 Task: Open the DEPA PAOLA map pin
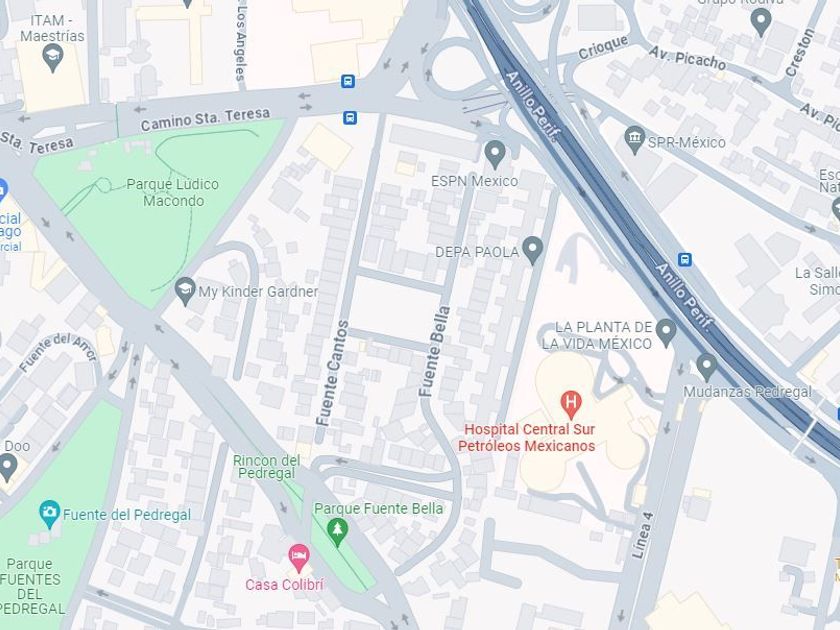(x=532, y=250)
